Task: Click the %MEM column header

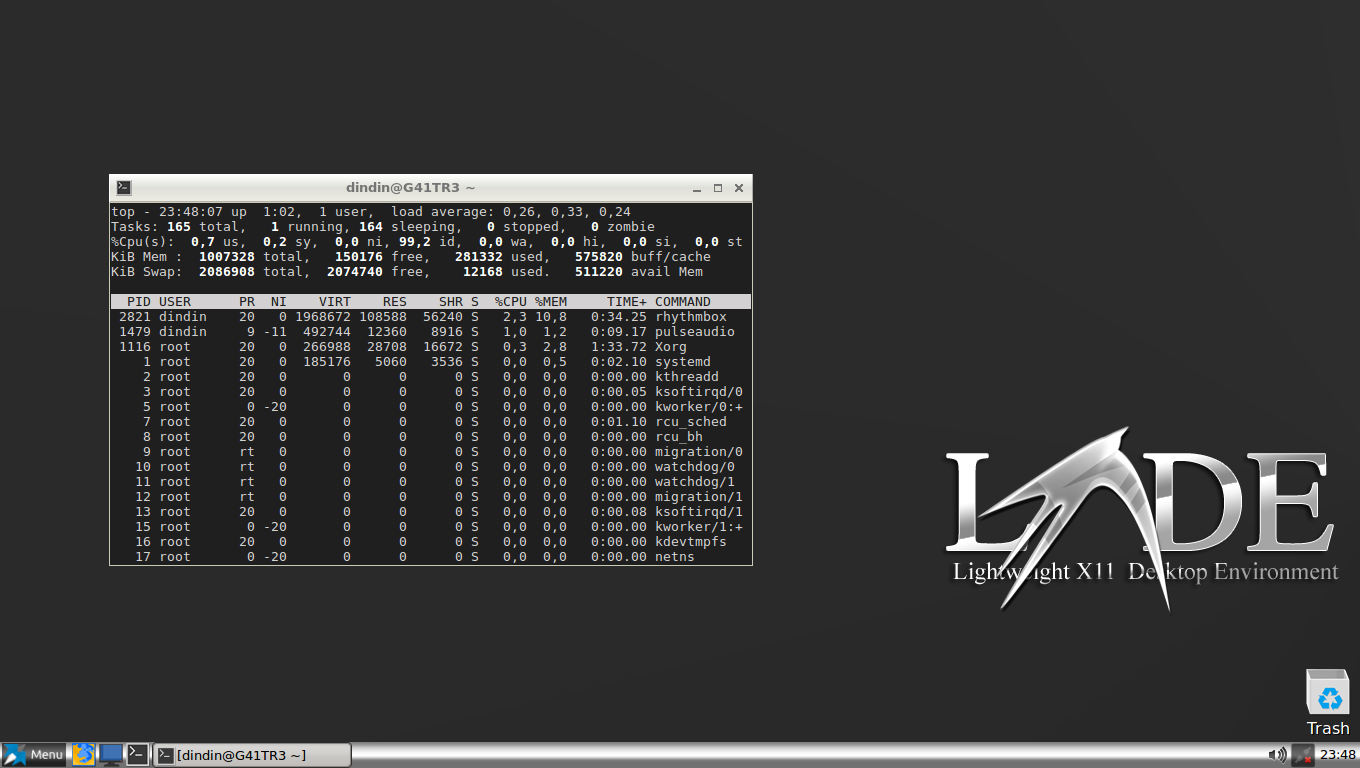Action: click(551, 302)
